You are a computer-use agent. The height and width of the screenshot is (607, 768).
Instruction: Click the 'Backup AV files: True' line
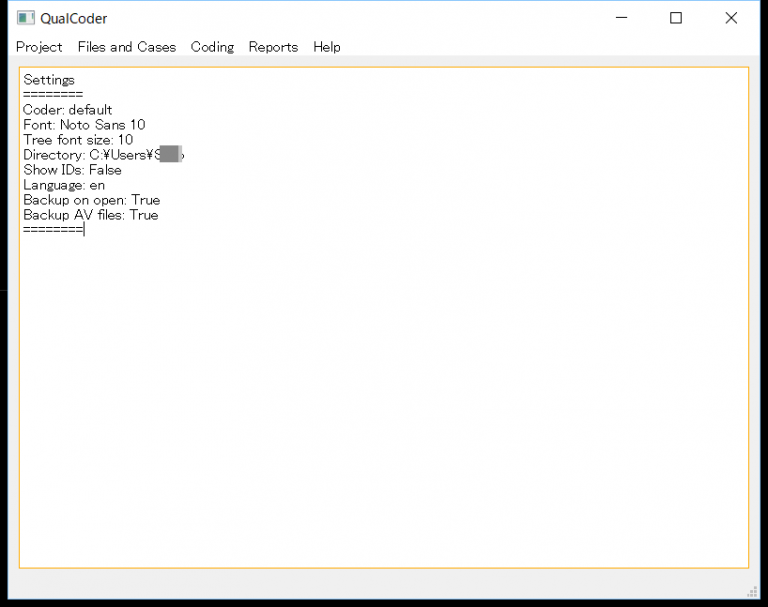click(90, 215)
